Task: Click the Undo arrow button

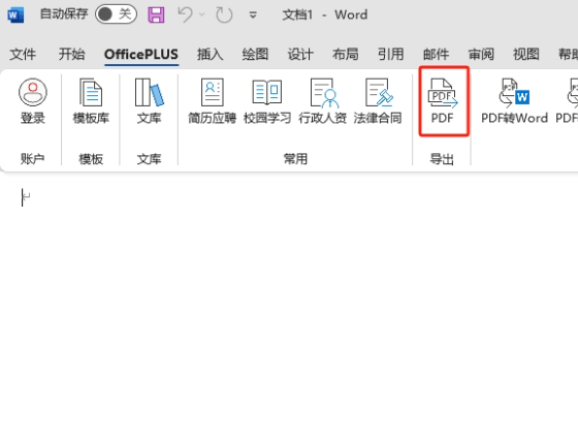Action: (x=185, y=15)
